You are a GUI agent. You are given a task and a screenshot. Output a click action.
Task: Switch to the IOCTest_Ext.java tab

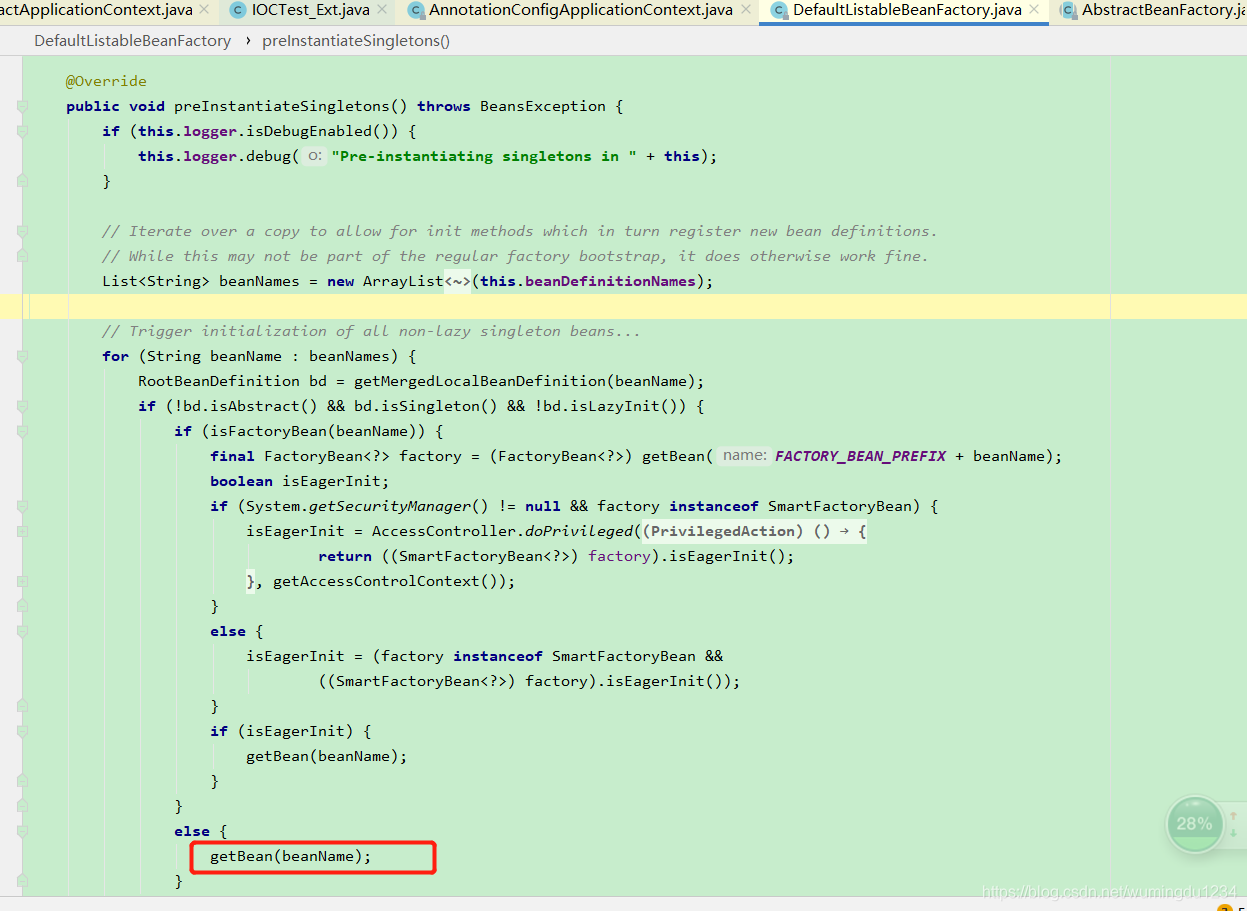click(311, 10)
